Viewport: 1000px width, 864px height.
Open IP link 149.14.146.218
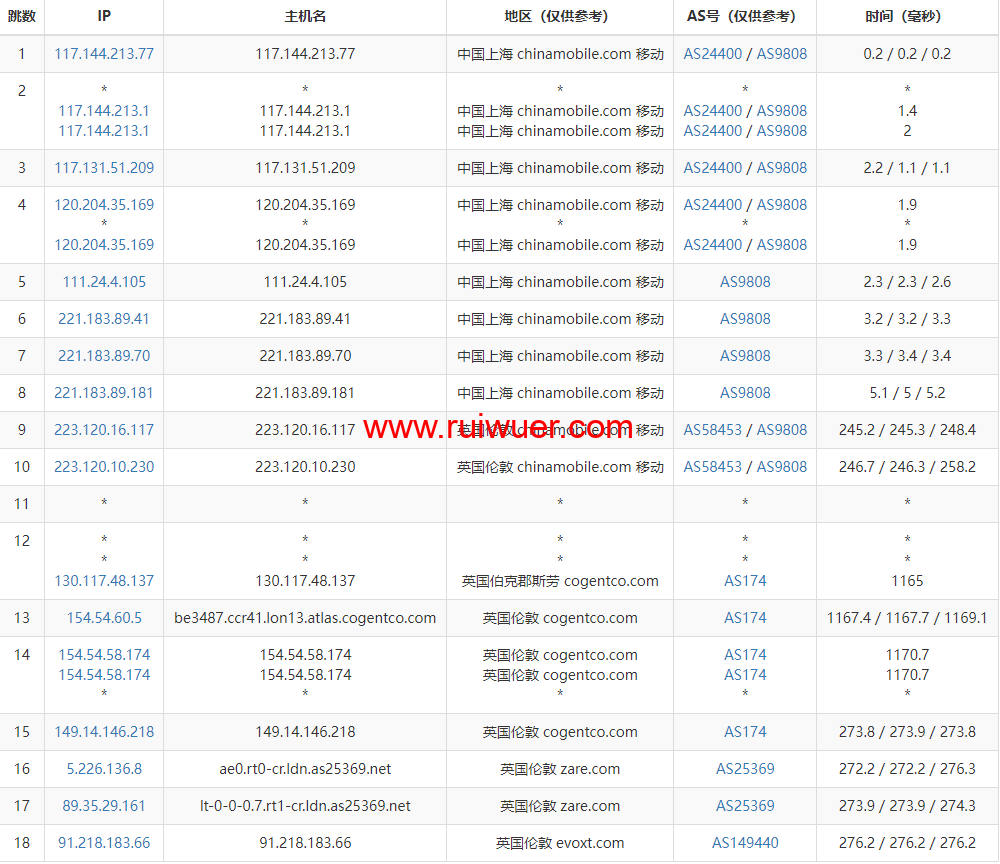pyautogui.click(x=104, y=732)
